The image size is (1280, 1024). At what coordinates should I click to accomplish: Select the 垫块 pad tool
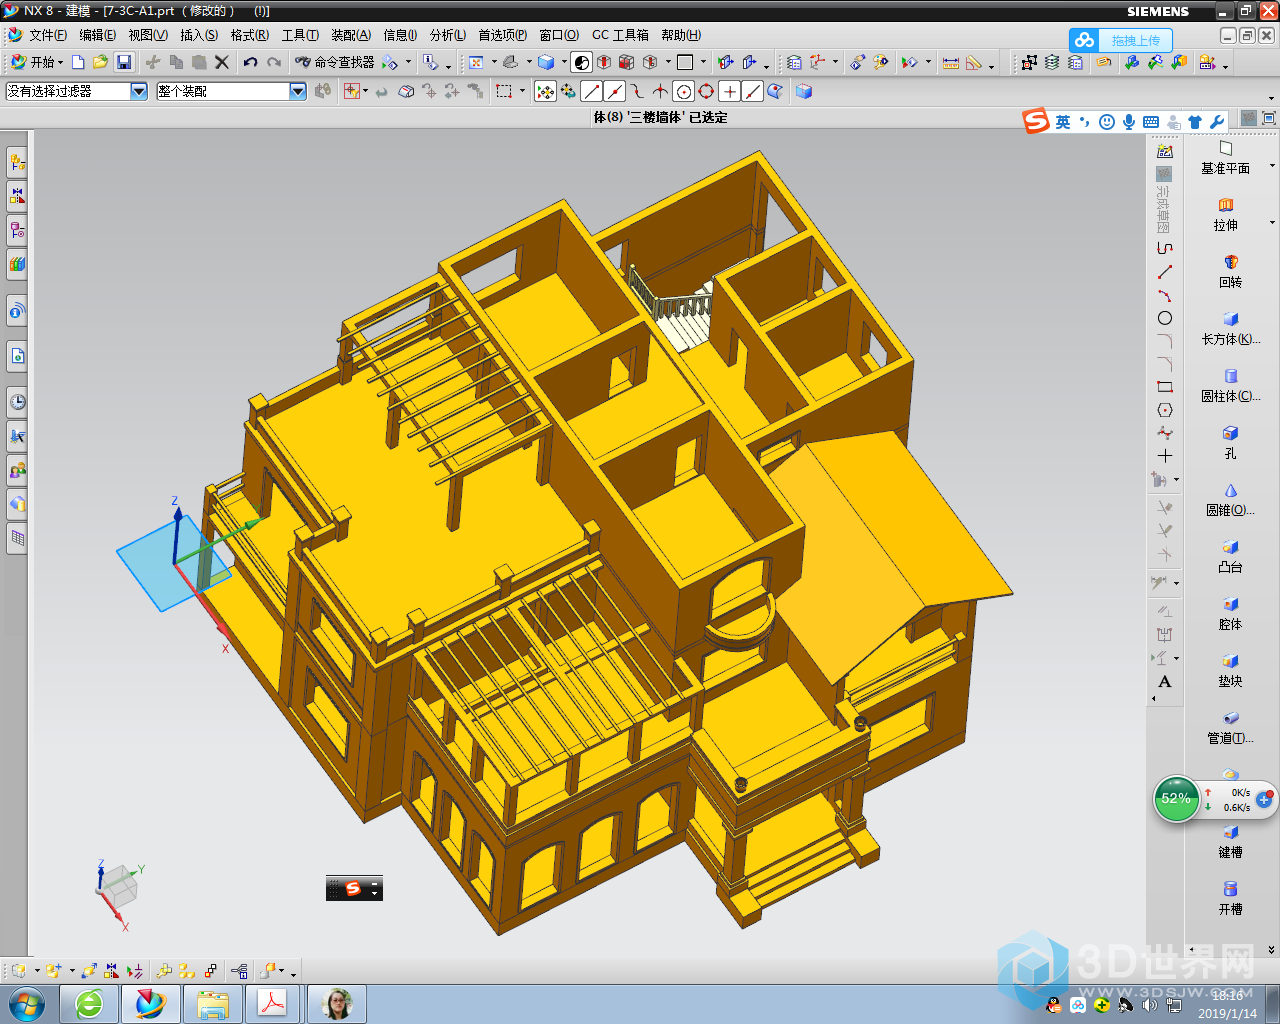pyautogui.click(x=1230, y=670)
